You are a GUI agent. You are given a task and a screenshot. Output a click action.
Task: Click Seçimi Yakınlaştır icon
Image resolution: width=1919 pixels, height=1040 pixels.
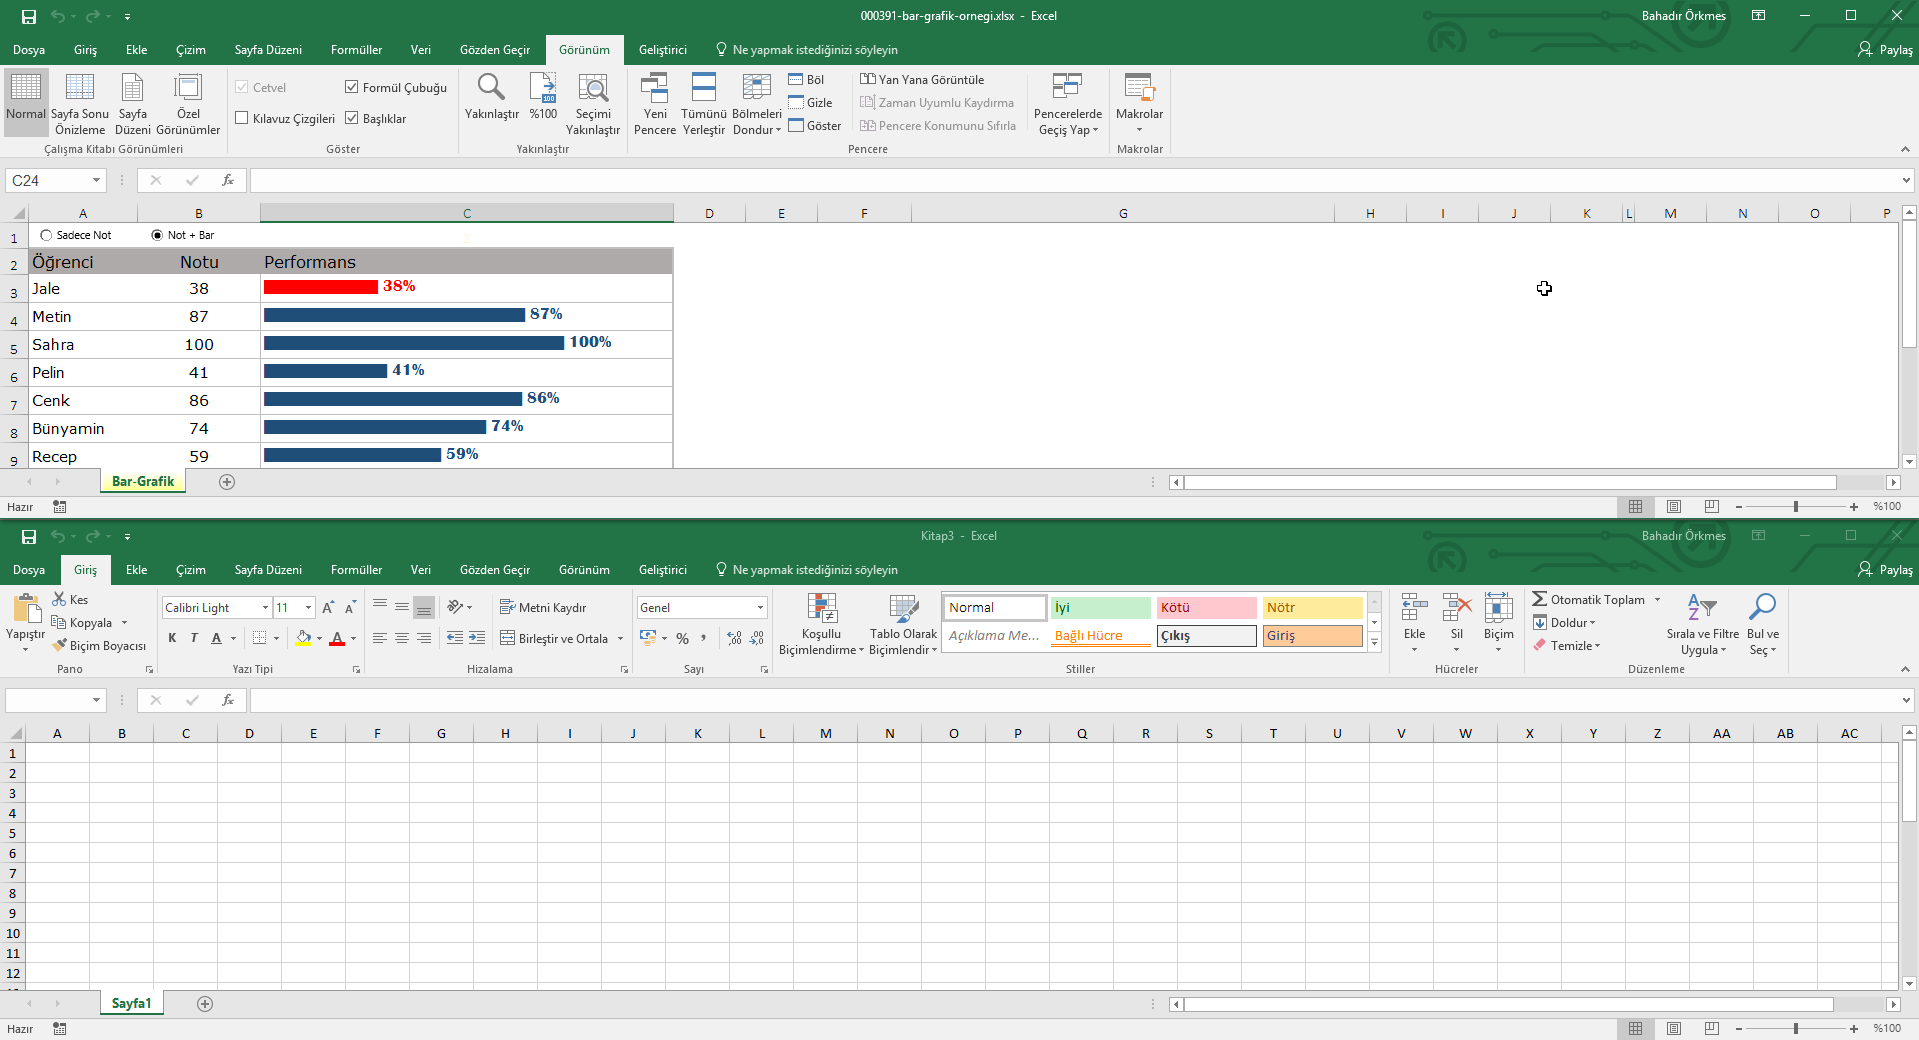point(593,88)
